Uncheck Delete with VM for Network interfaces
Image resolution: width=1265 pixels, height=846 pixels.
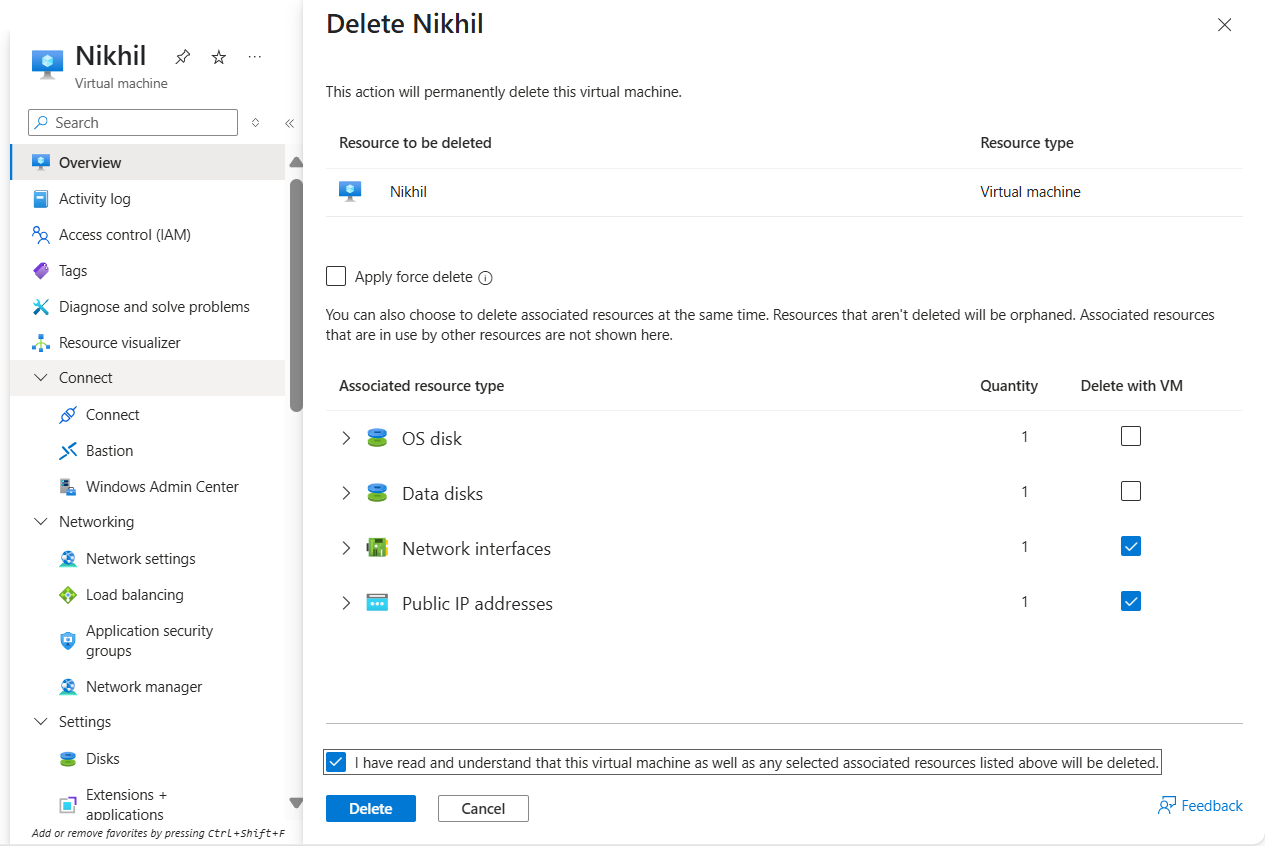[1131, 546]
